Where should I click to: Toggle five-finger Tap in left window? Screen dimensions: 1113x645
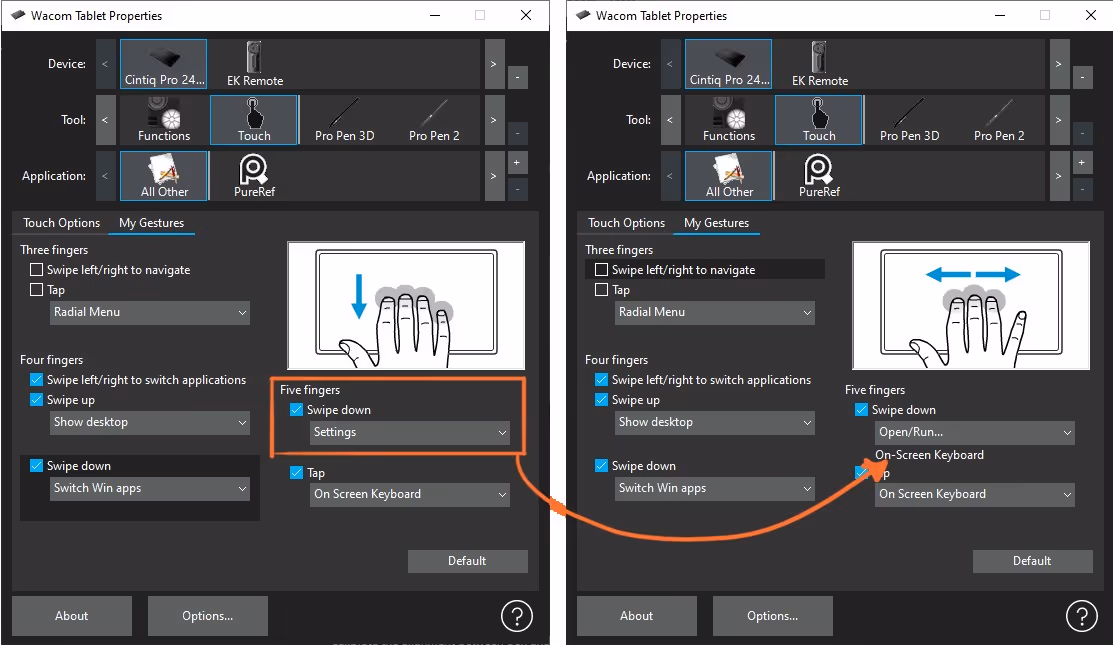297,473
